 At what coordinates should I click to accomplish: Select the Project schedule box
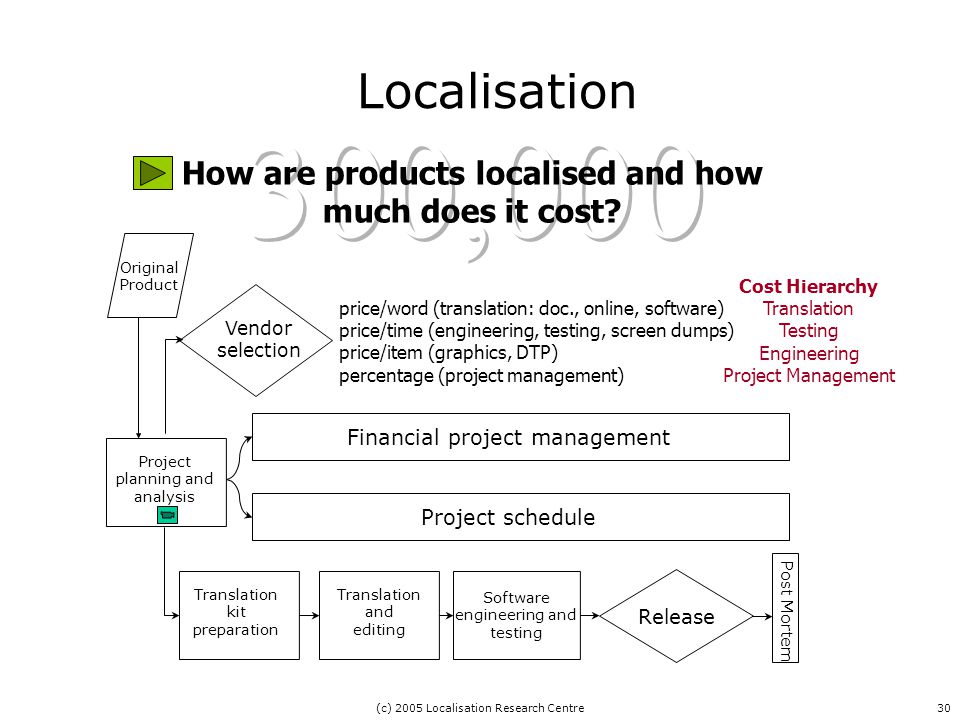pyautogui.click(x=521, y=517)
